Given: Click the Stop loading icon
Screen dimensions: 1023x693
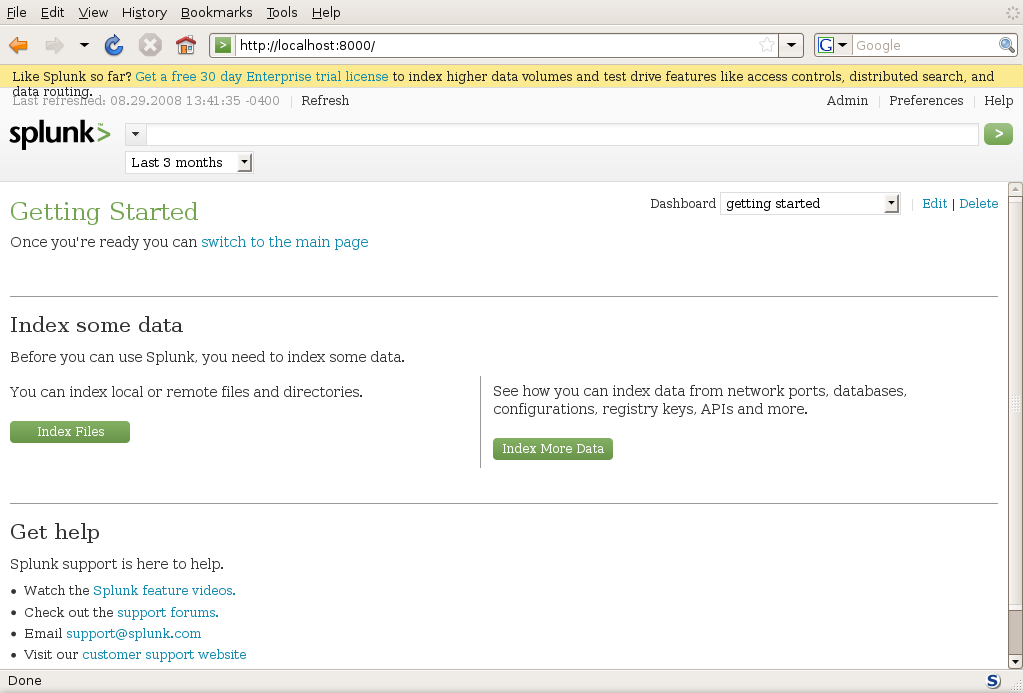Looking at the screenshot, I should click(150, 45).
